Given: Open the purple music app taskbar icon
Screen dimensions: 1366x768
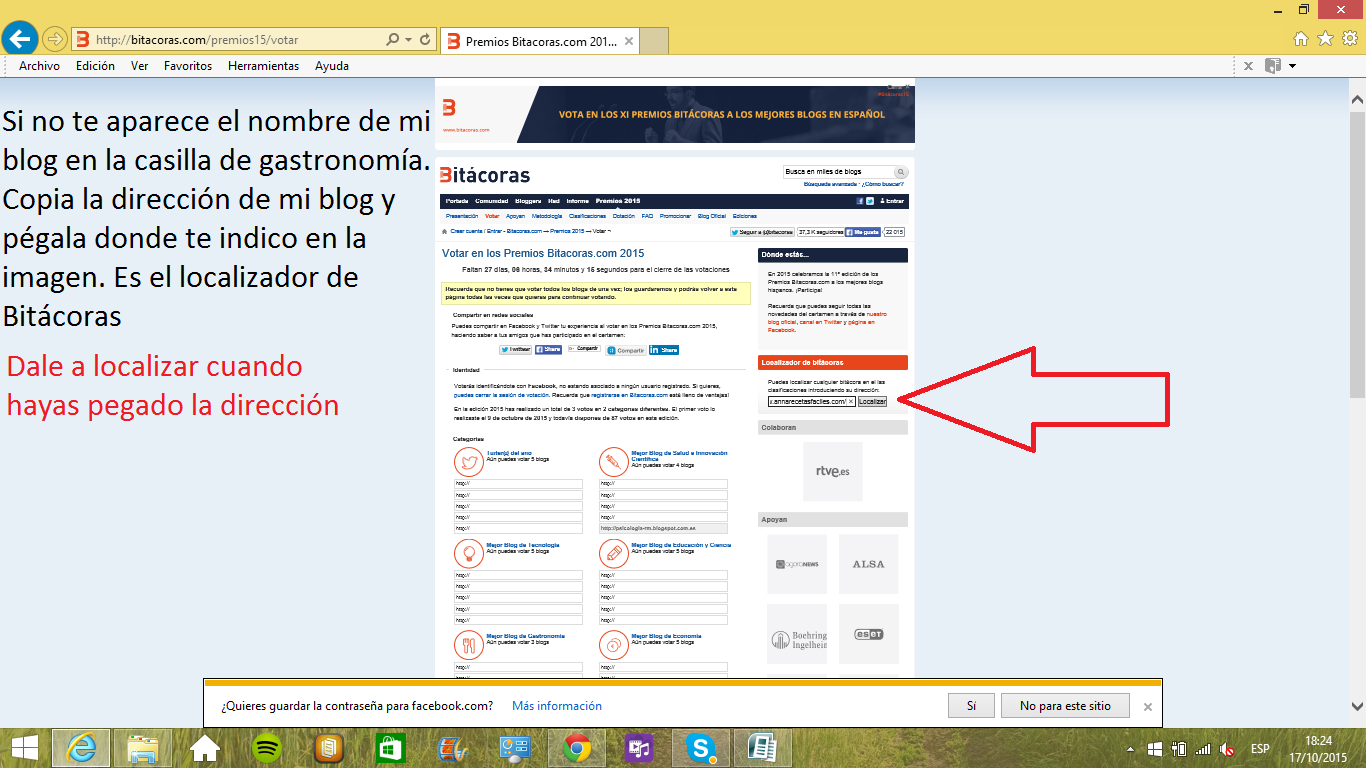Looking at the screenshot, I should tap(638, 747).
